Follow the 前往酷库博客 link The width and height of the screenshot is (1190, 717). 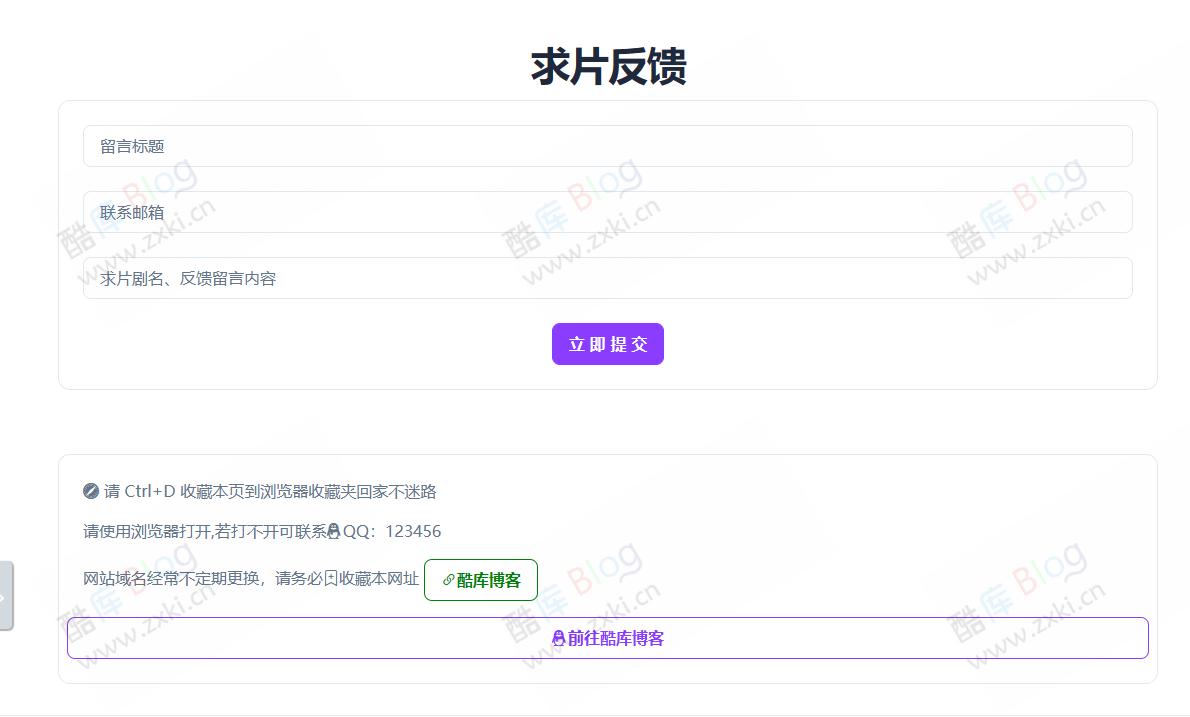[x=608, y=638]
